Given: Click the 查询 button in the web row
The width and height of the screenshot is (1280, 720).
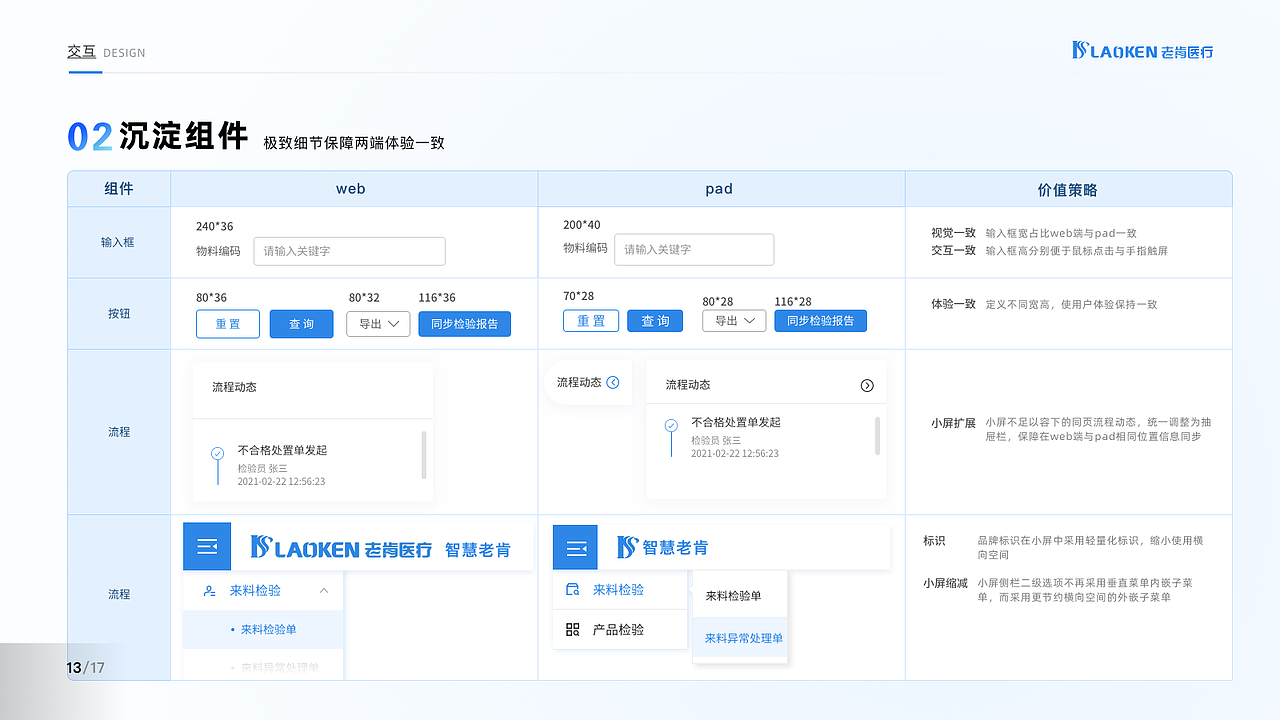Looking at the screenshot, I should tap(301, 323).
